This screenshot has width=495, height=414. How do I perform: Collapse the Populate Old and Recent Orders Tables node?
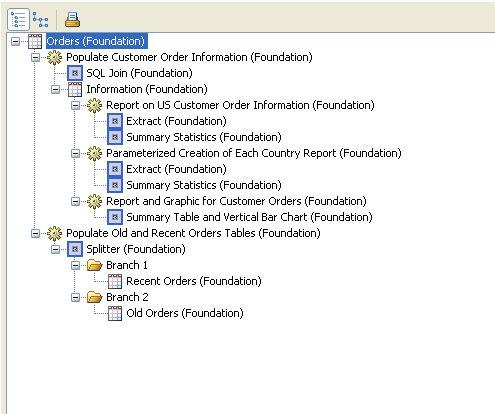35,233
